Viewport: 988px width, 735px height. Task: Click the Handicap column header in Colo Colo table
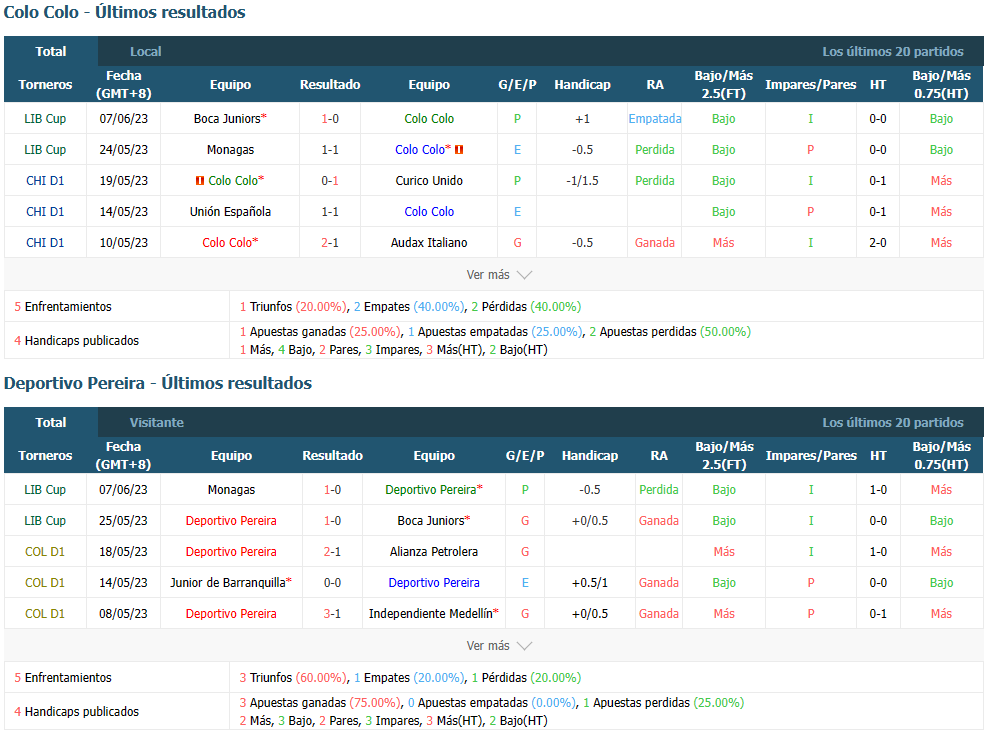(582, 84)
